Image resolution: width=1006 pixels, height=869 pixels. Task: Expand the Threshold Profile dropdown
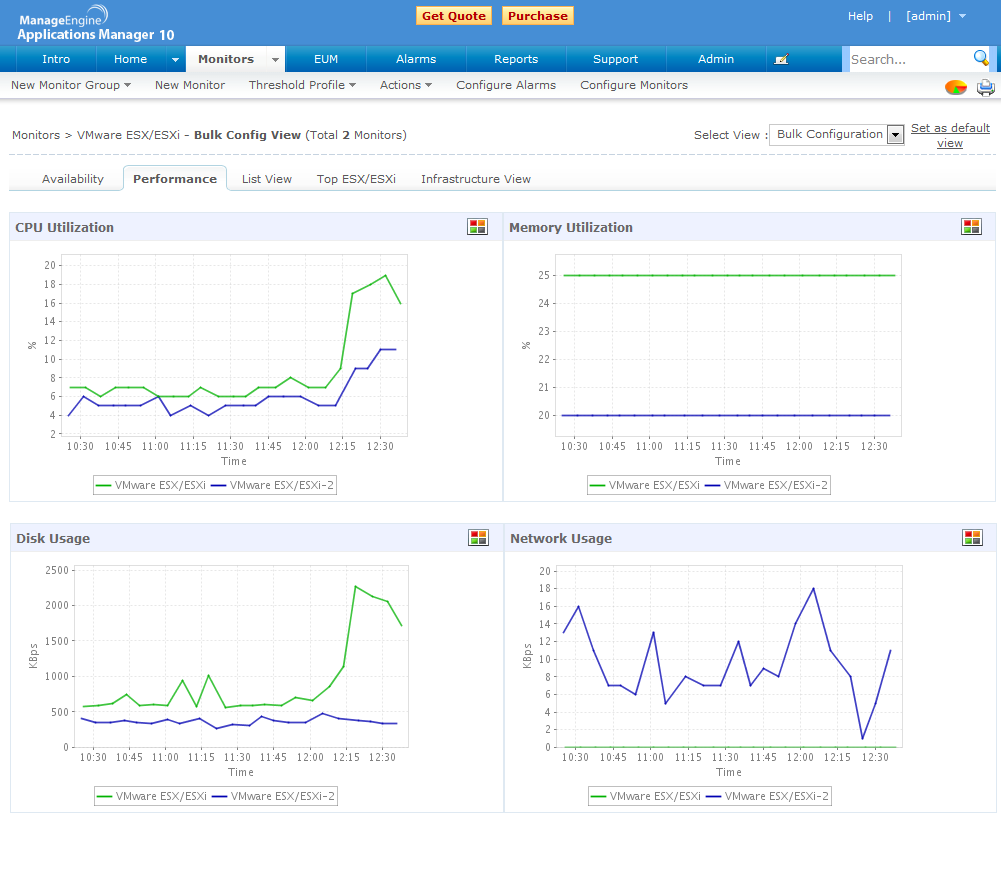coord(302,85)
